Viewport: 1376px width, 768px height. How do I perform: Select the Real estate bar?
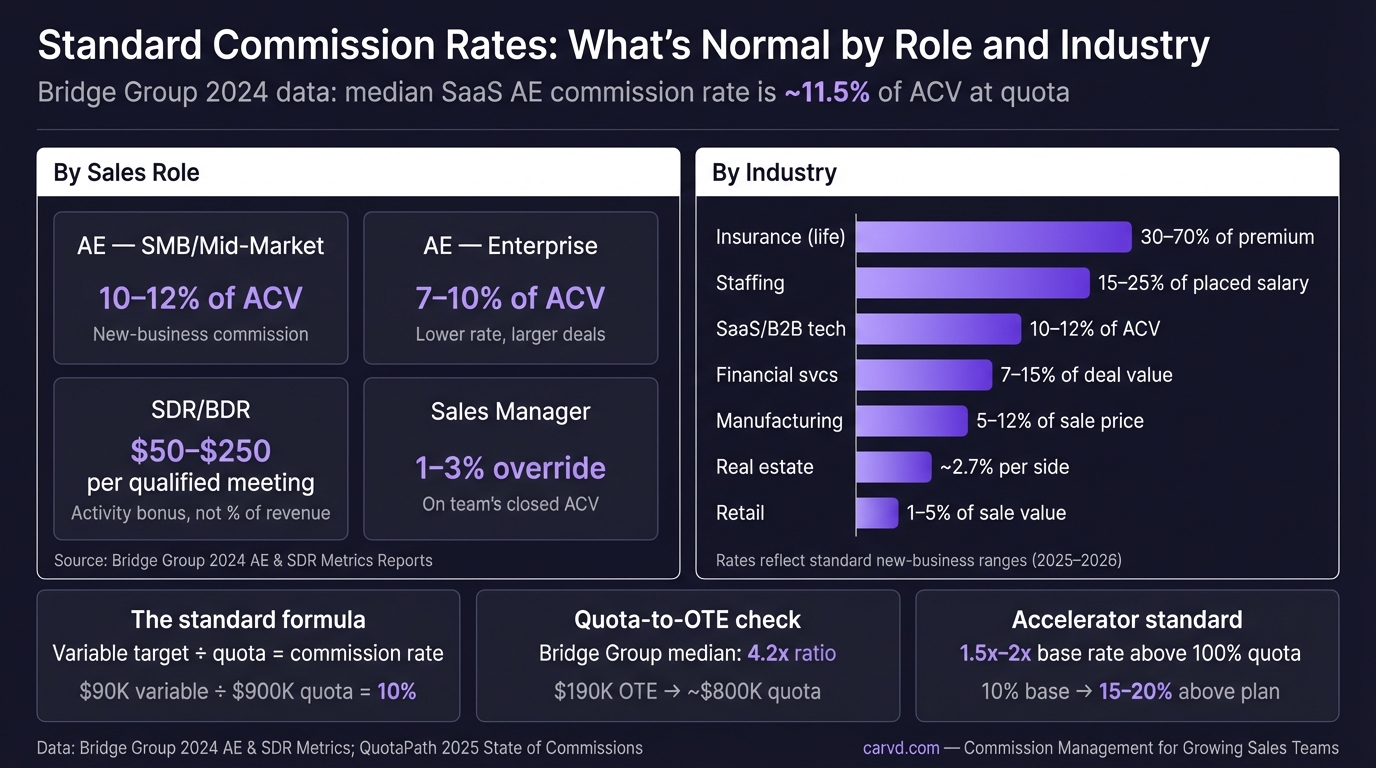[893, 467]
